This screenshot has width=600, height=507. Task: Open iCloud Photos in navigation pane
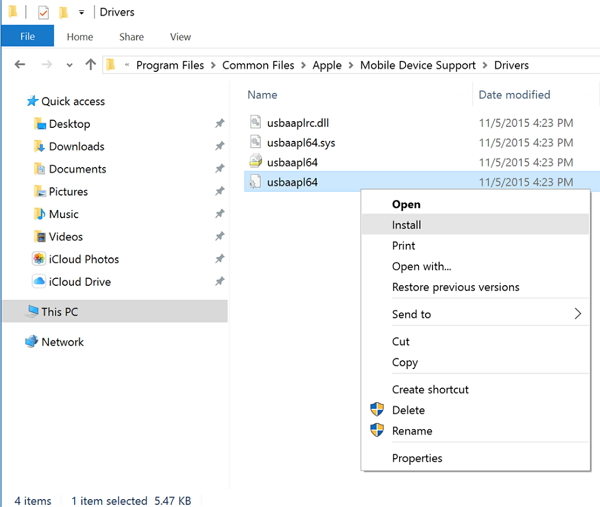(84, 259)
